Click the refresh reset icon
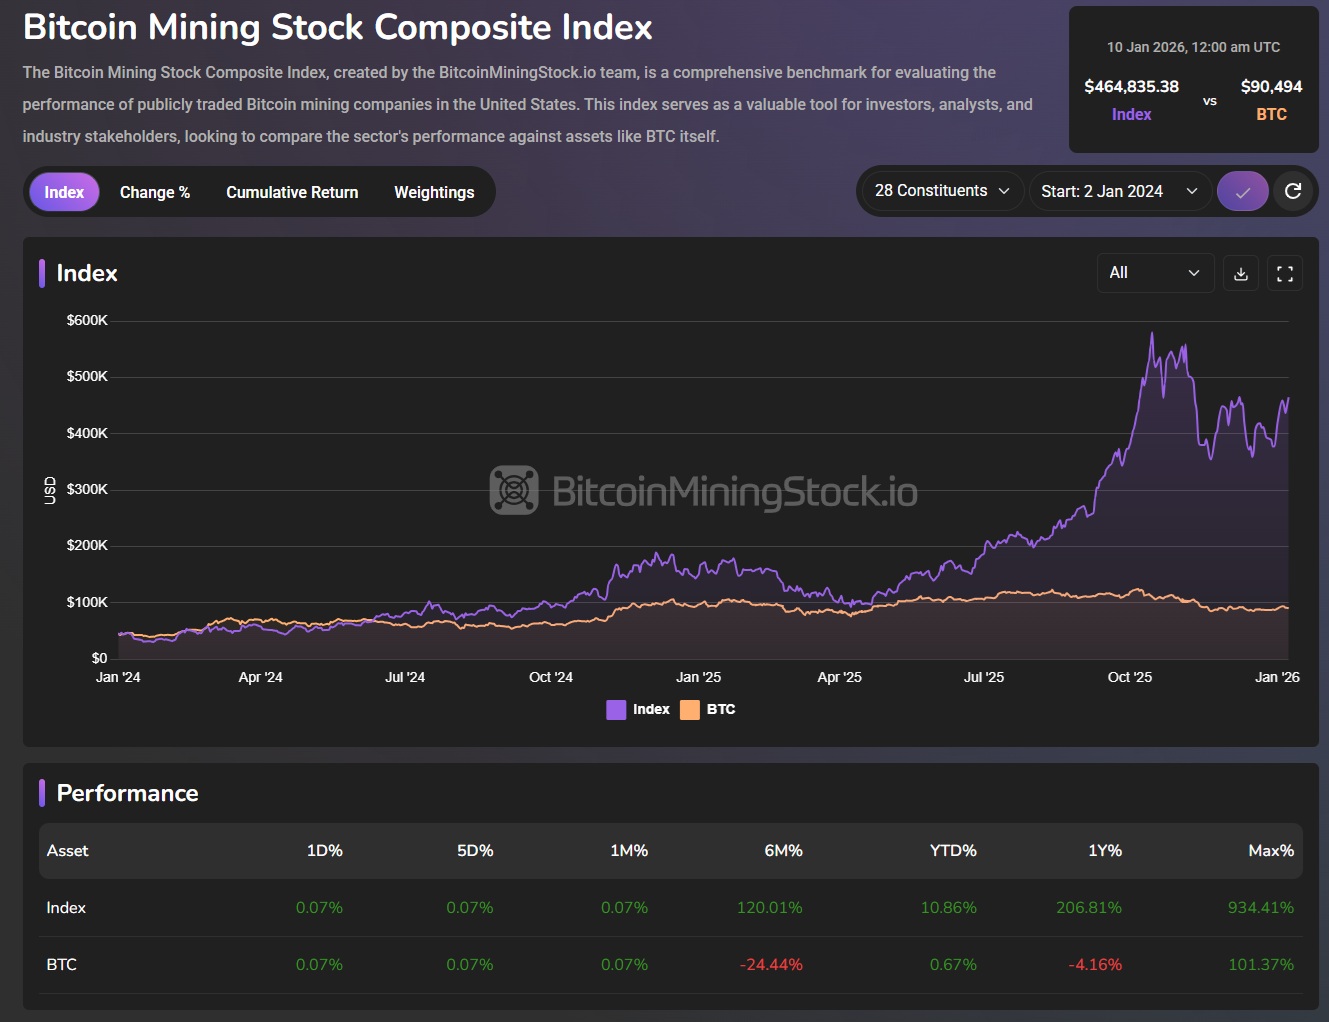Viewport: 1329px width, 1022px height. point(1293,191)
